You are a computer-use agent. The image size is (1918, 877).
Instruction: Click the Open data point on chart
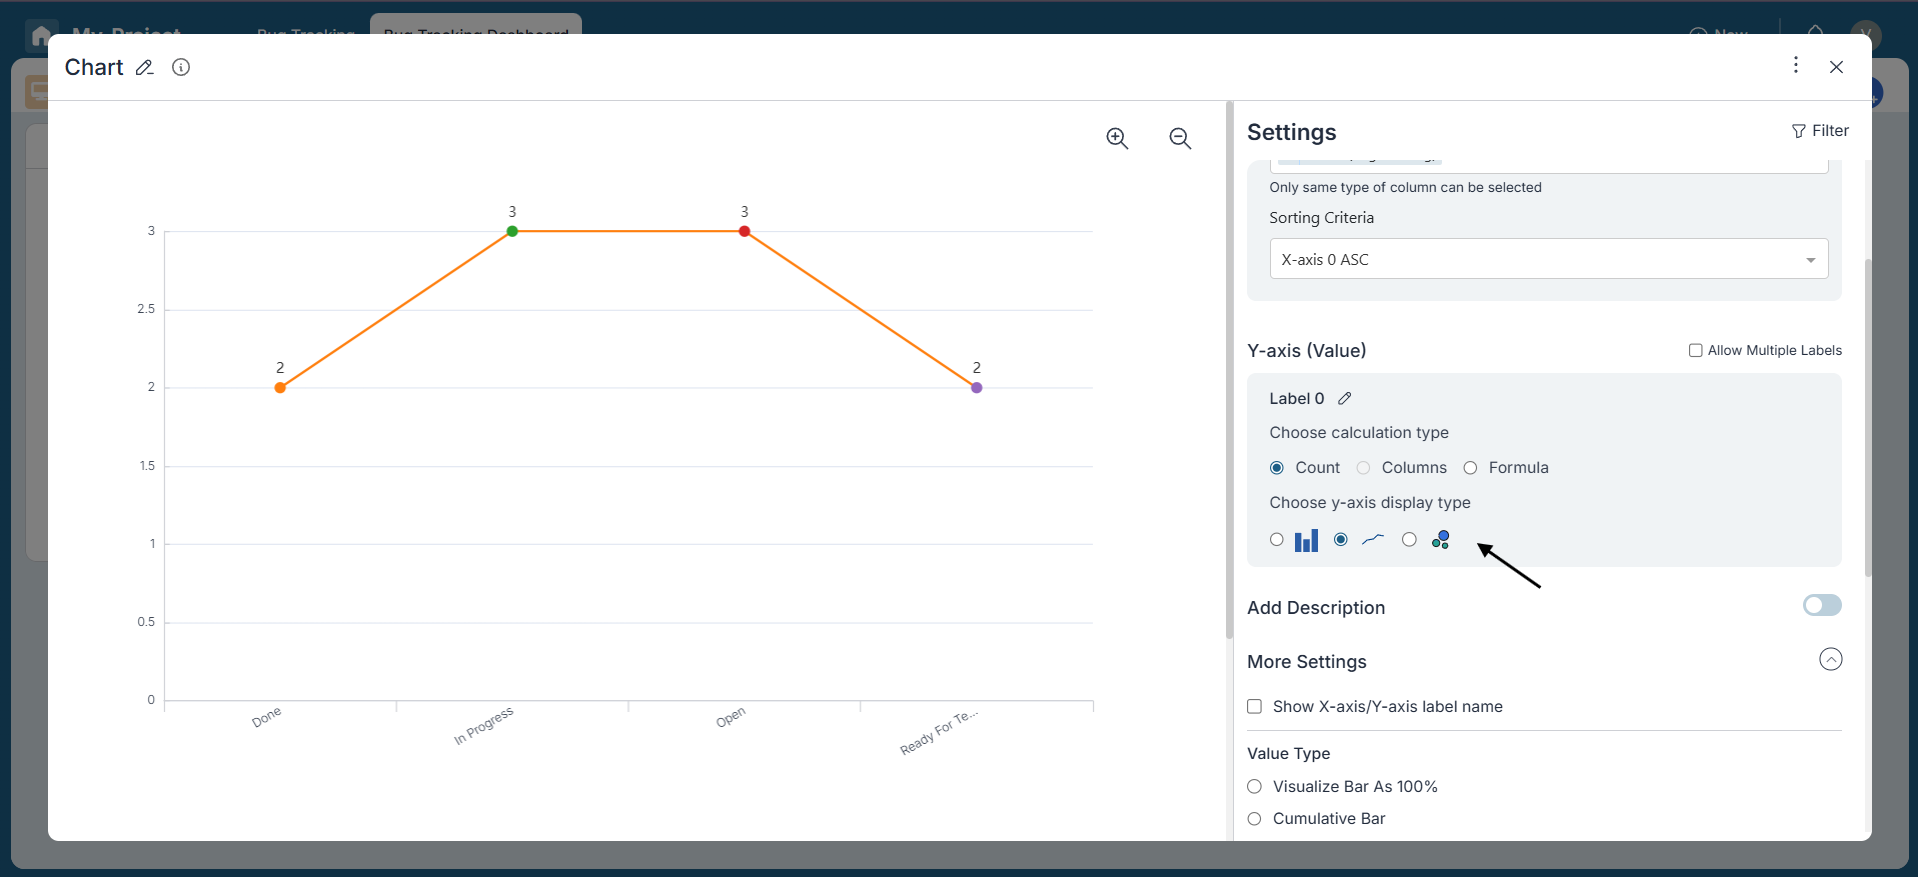pyautogui.click(x=744, y=231)
